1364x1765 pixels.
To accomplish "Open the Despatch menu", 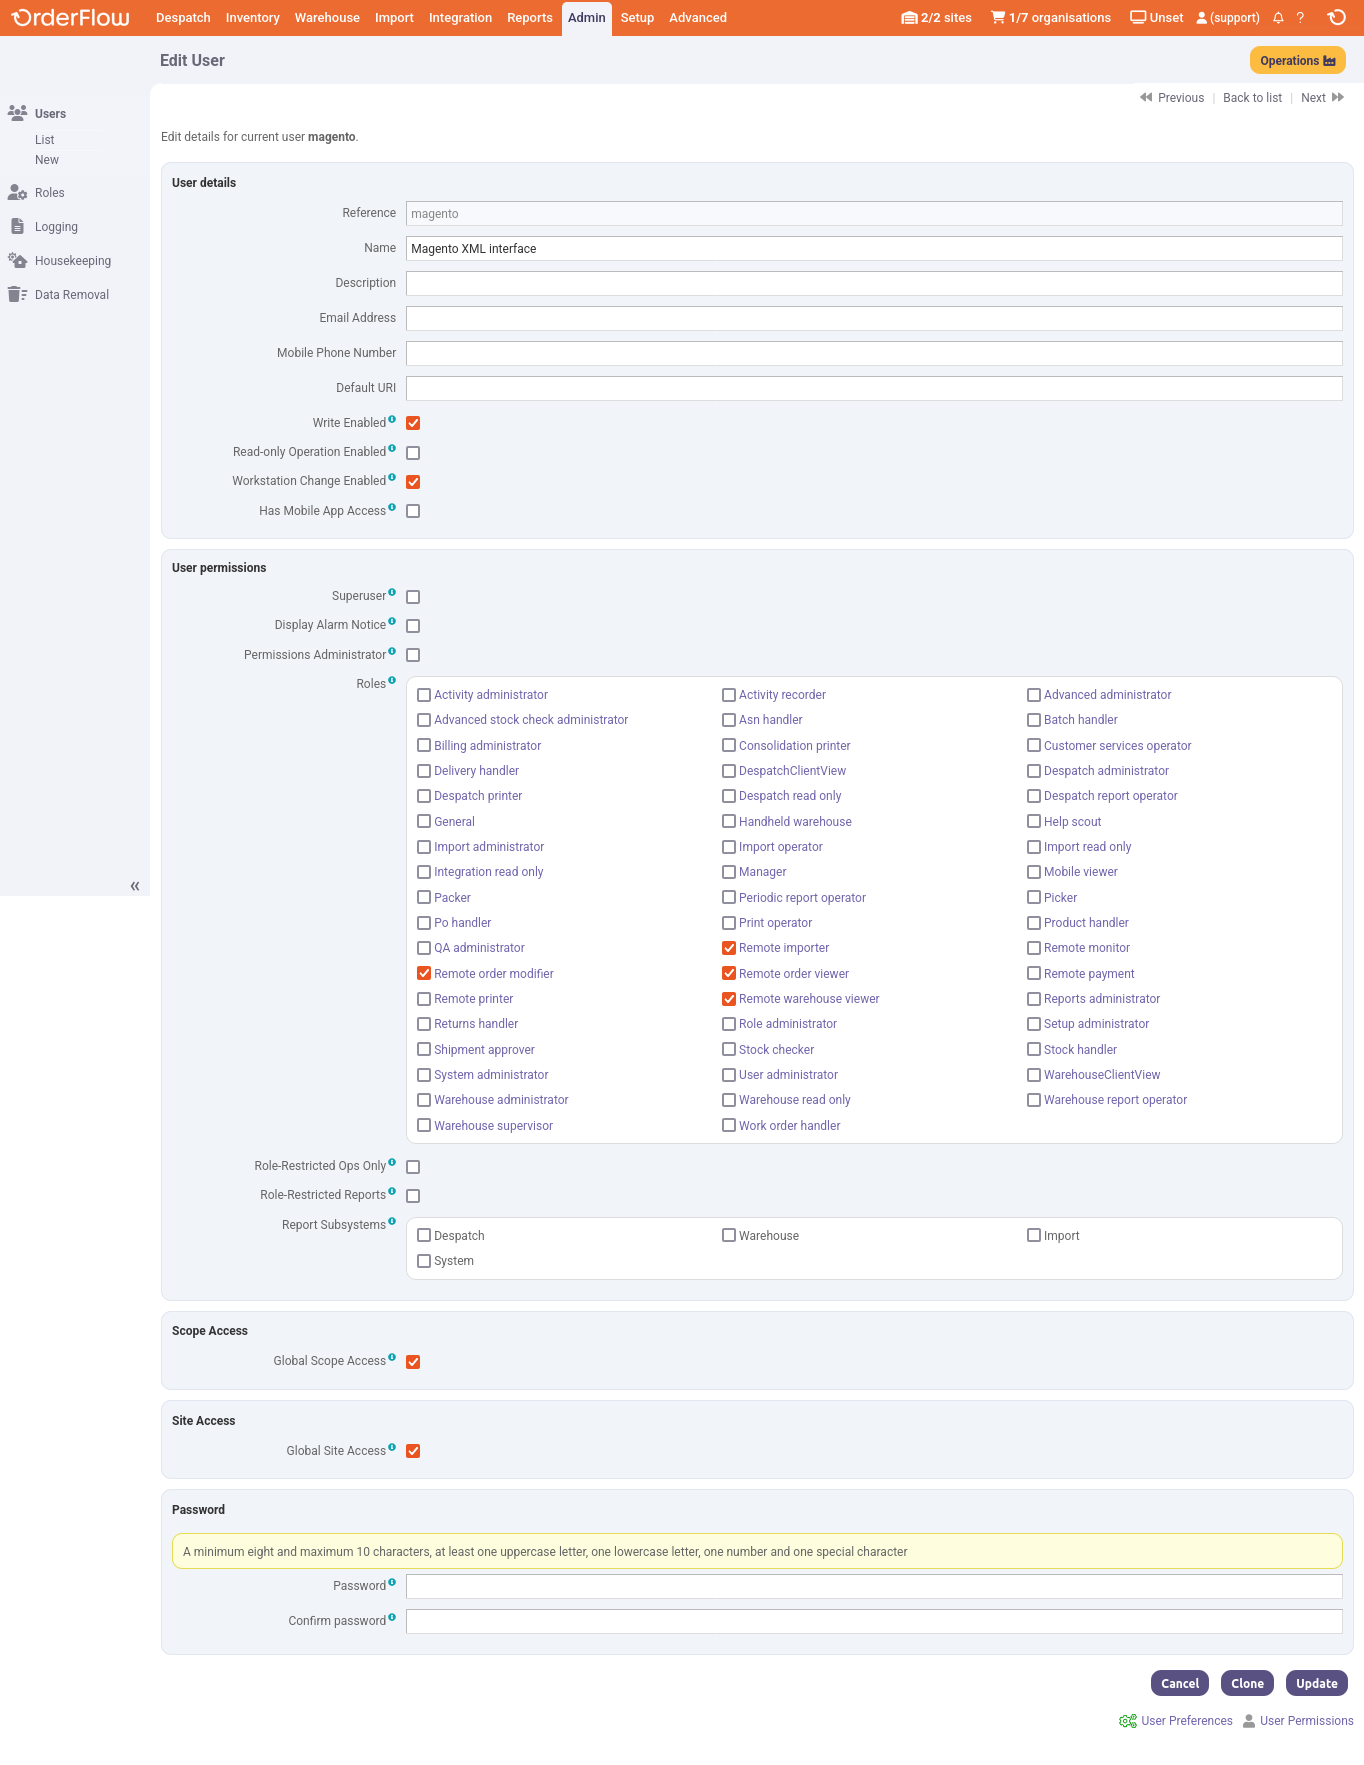I will coord(183,18).
